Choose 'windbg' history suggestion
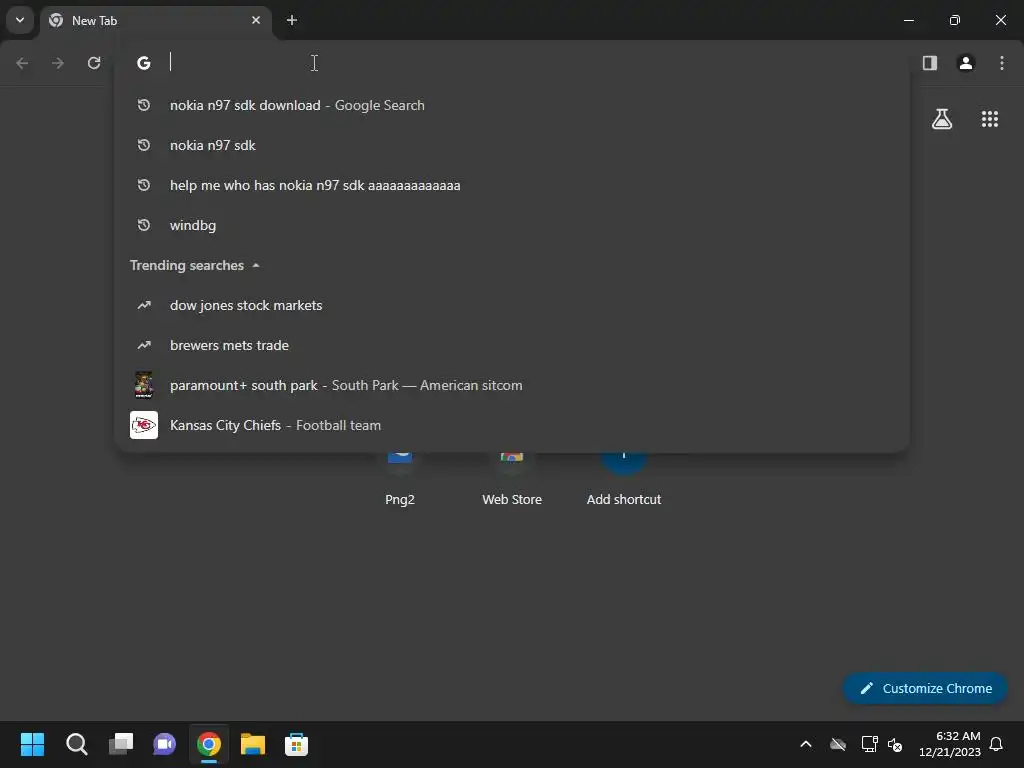 click(512, 225)
